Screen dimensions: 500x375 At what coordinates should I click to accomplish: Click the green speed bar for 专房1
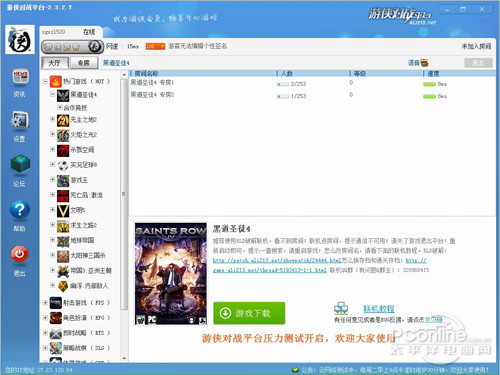429,84
